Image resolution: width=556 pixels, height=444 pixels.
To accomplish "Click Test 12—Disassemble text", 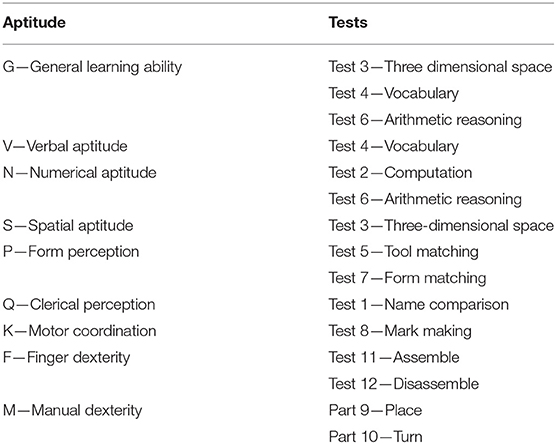I will 404,384.
